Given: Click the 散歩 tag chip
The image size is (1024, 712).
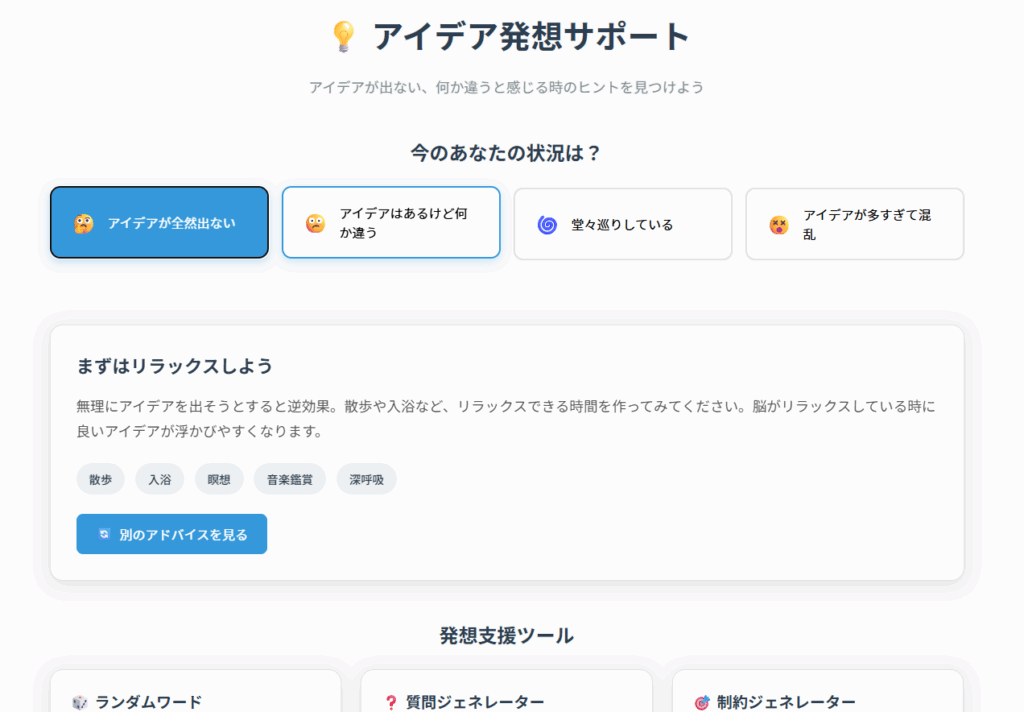Looking at the screenshot, I should coord(100,479).
